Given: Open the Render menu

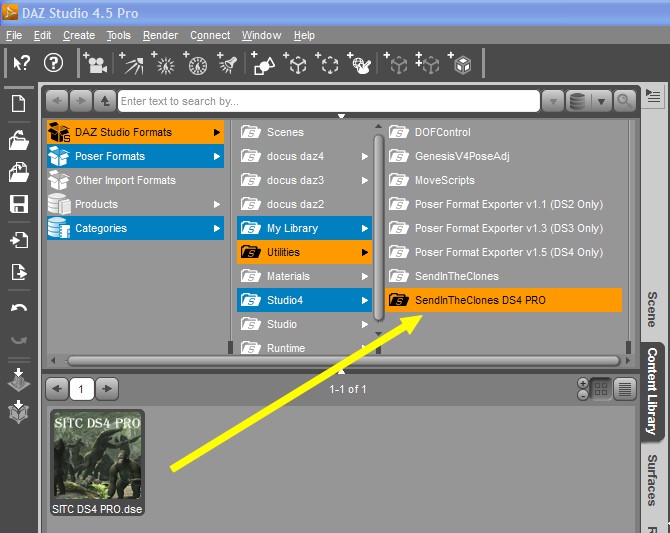Looking at the screenshot, I should tap(160, 35).
